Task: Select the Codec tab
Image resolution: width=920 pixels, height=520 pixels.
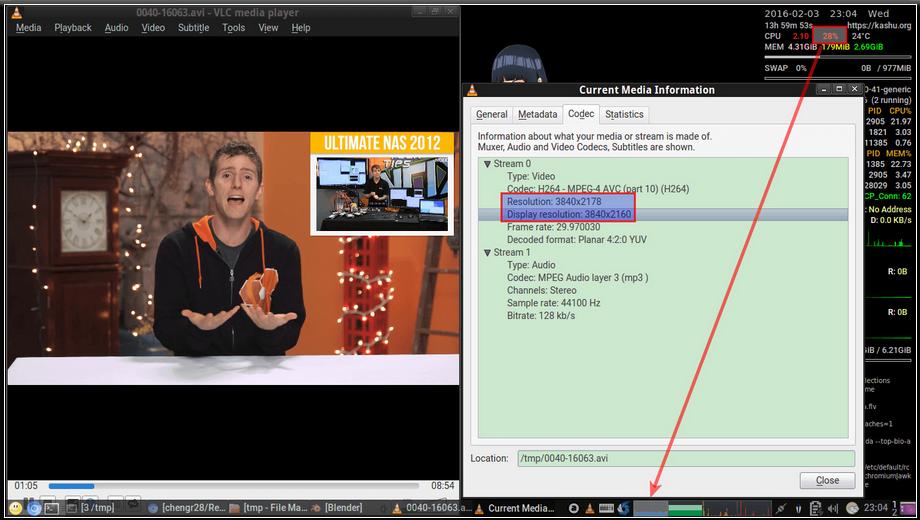Action: coord(581,114)
